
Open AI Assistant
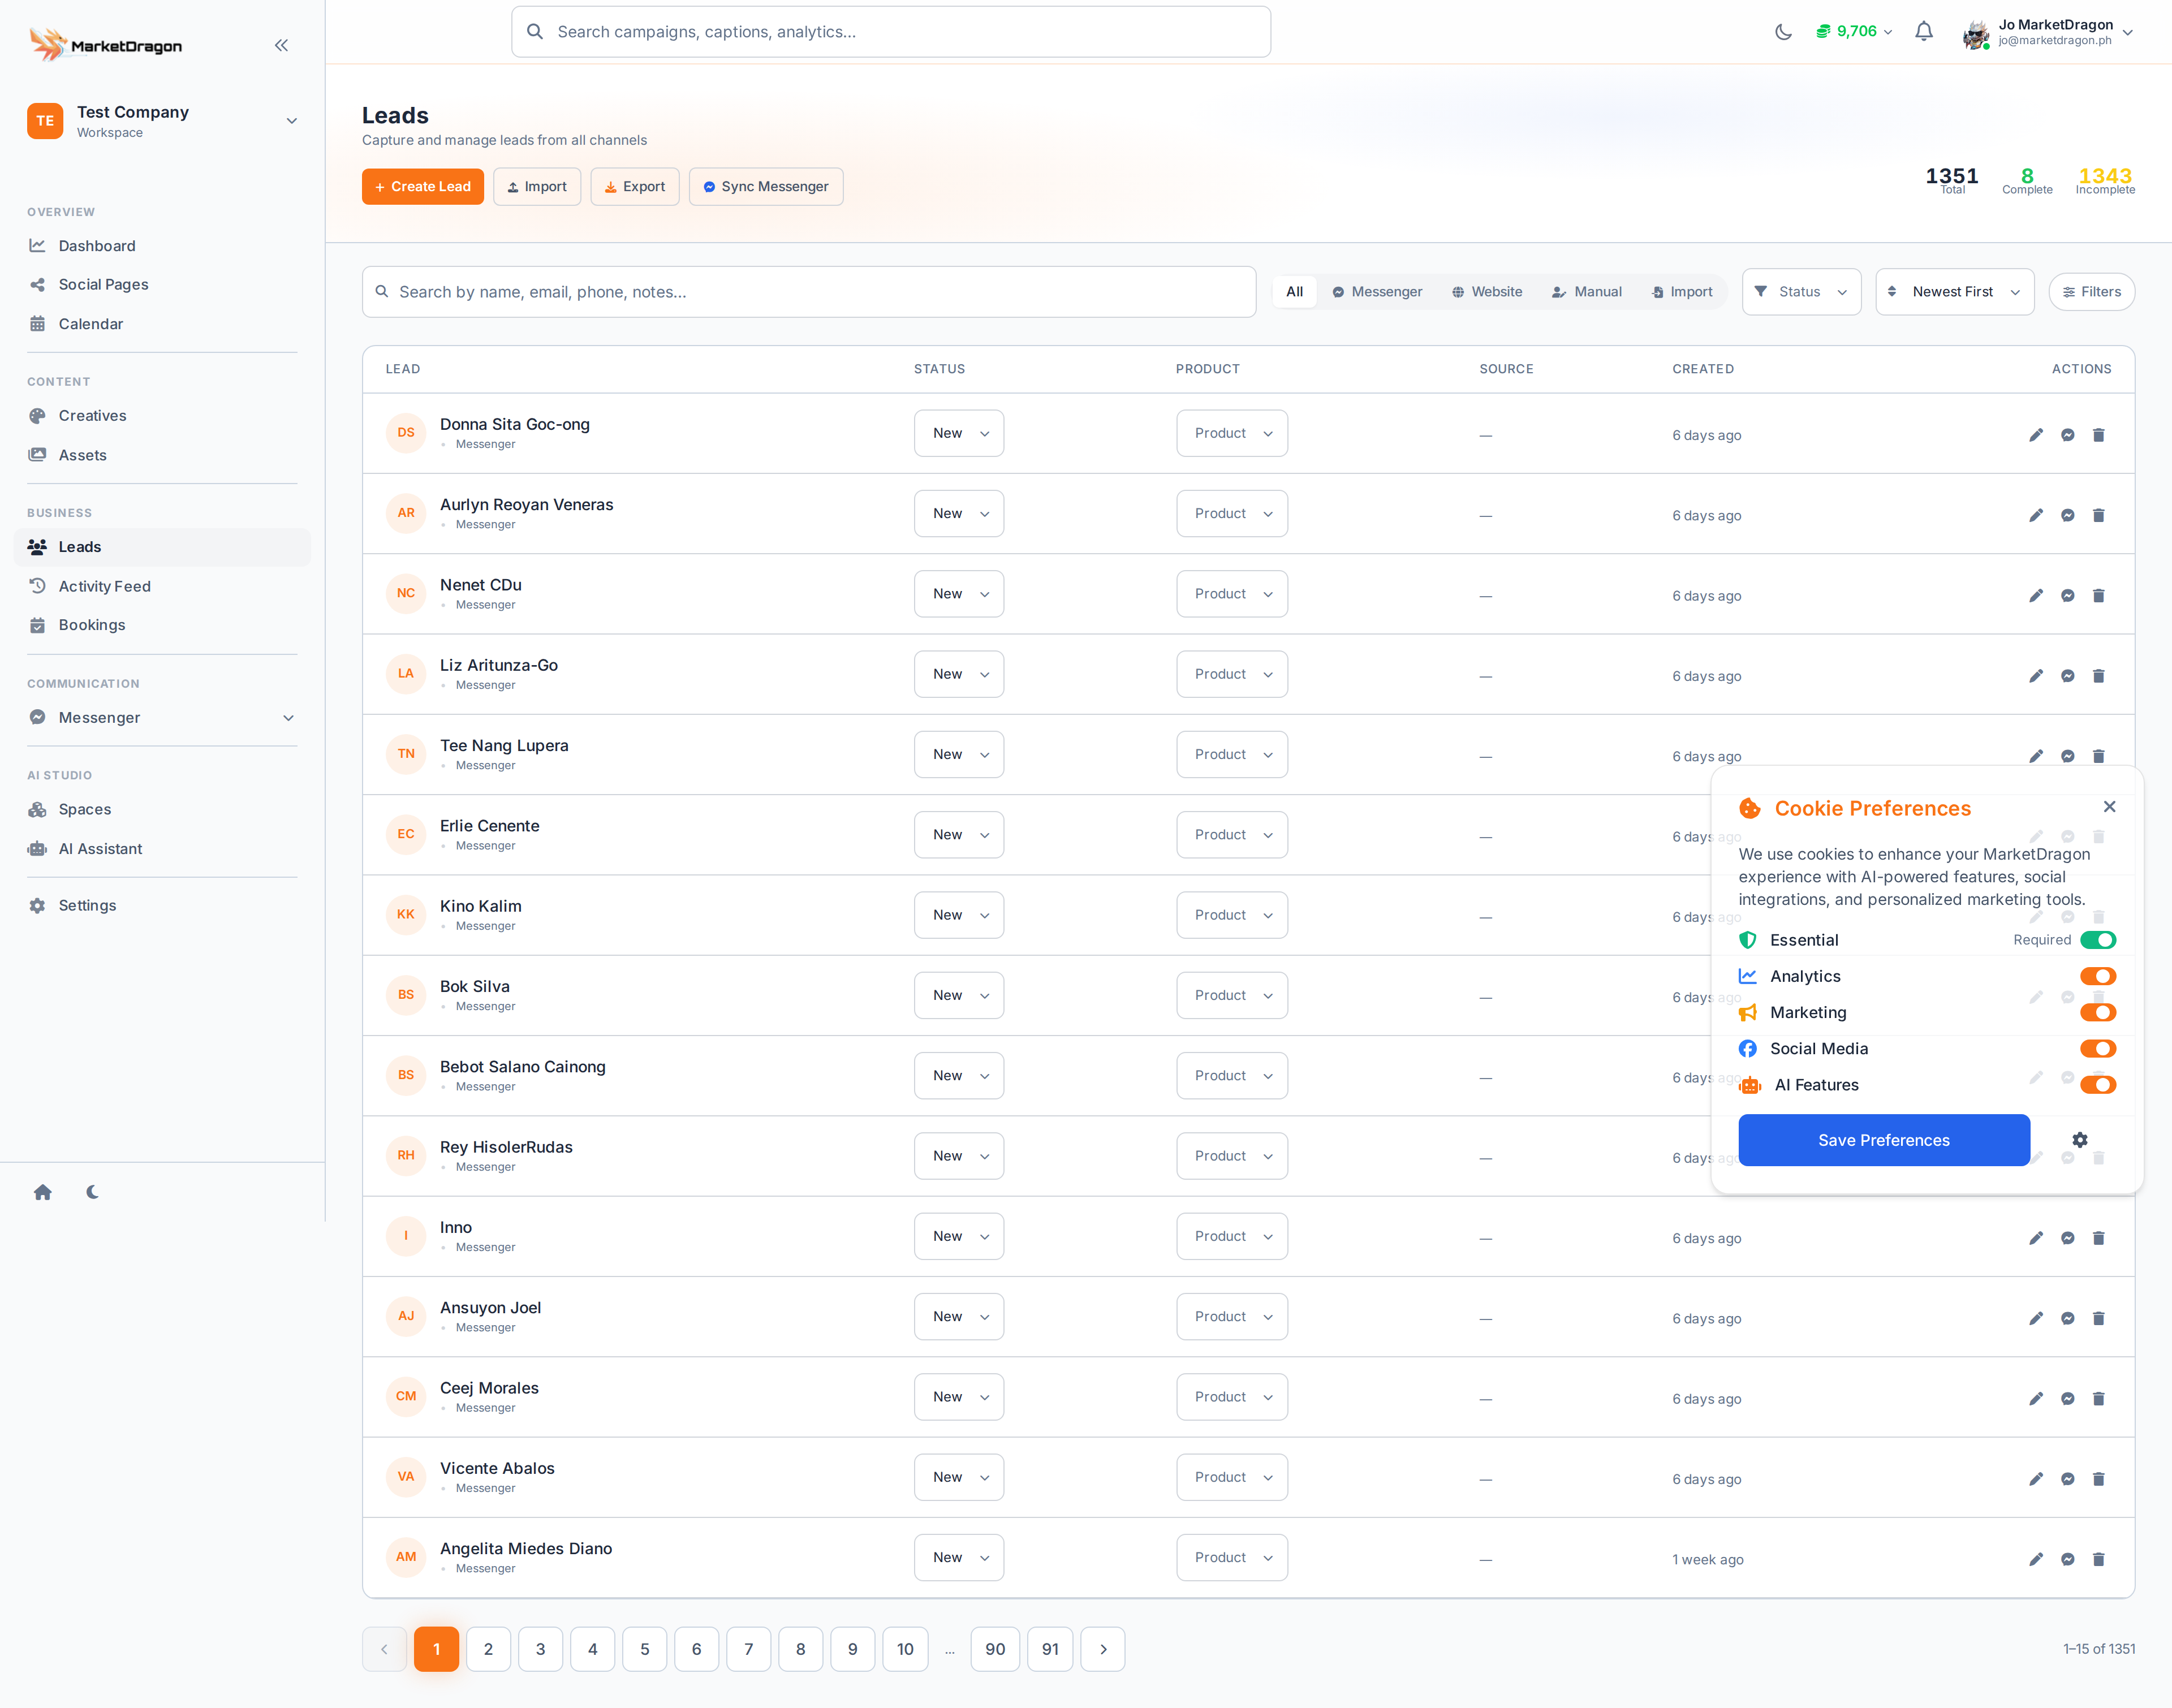(x=162, y=849)
